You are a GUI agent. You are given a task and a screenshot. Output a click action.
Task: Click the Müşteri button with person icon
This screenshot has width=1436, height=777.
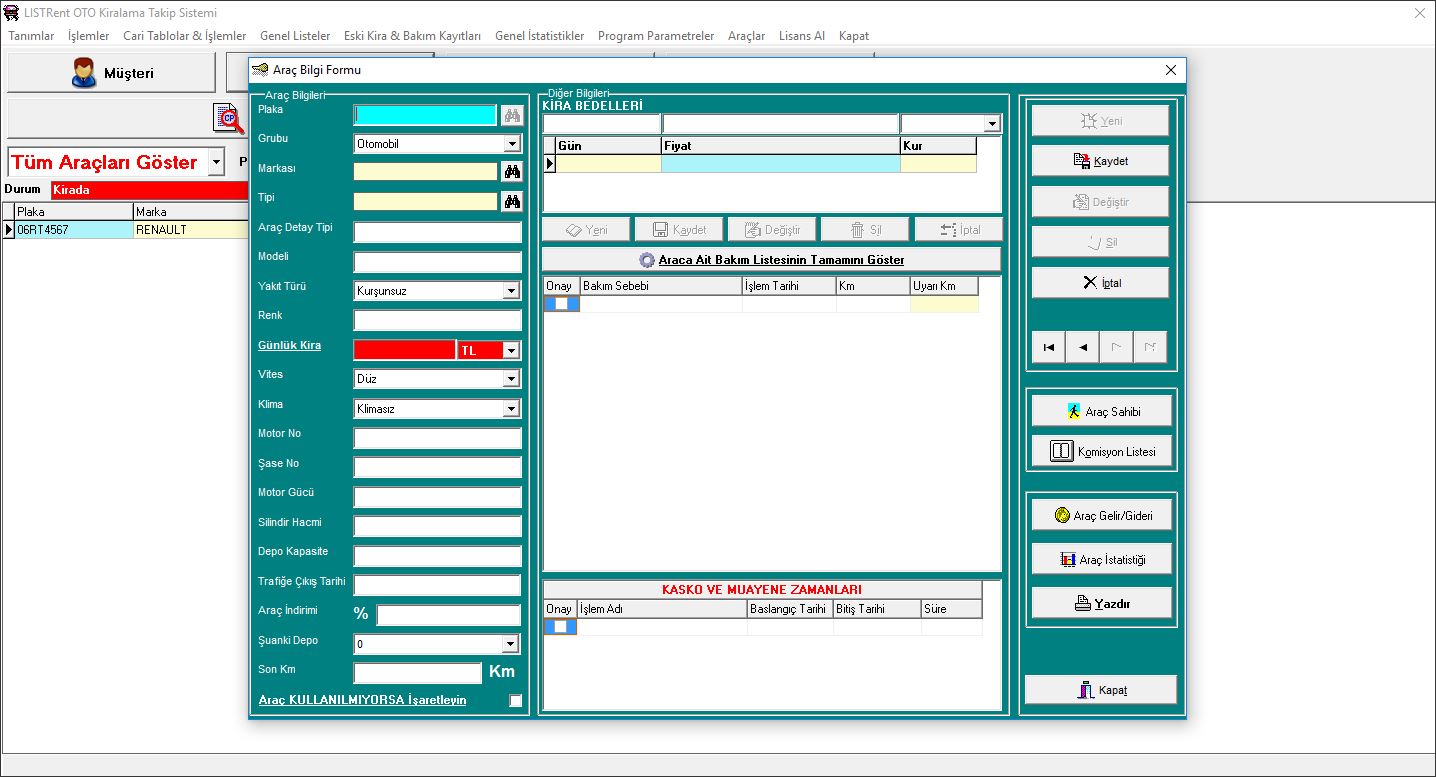click(111, 73)
